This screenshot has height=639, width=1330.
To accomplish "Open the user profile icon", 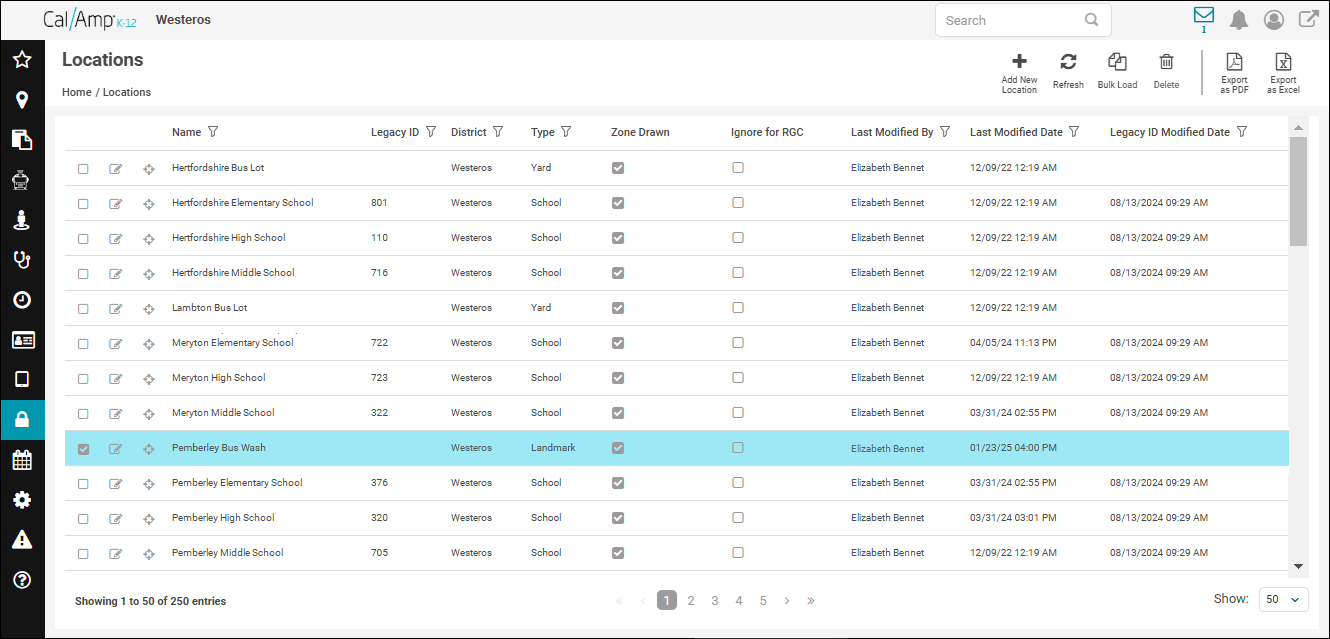I will pyautogui.click(x=1273, y=20).
